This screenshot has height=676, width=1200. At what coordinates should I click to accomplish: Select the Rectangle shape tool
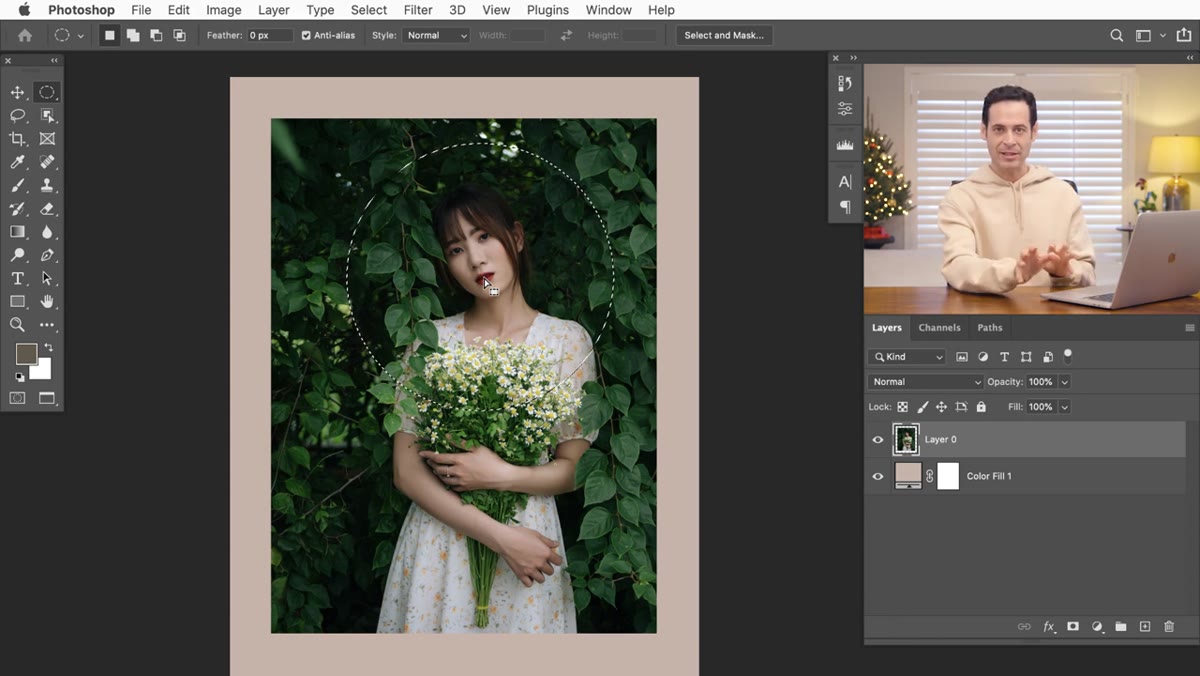coord(17,301)
